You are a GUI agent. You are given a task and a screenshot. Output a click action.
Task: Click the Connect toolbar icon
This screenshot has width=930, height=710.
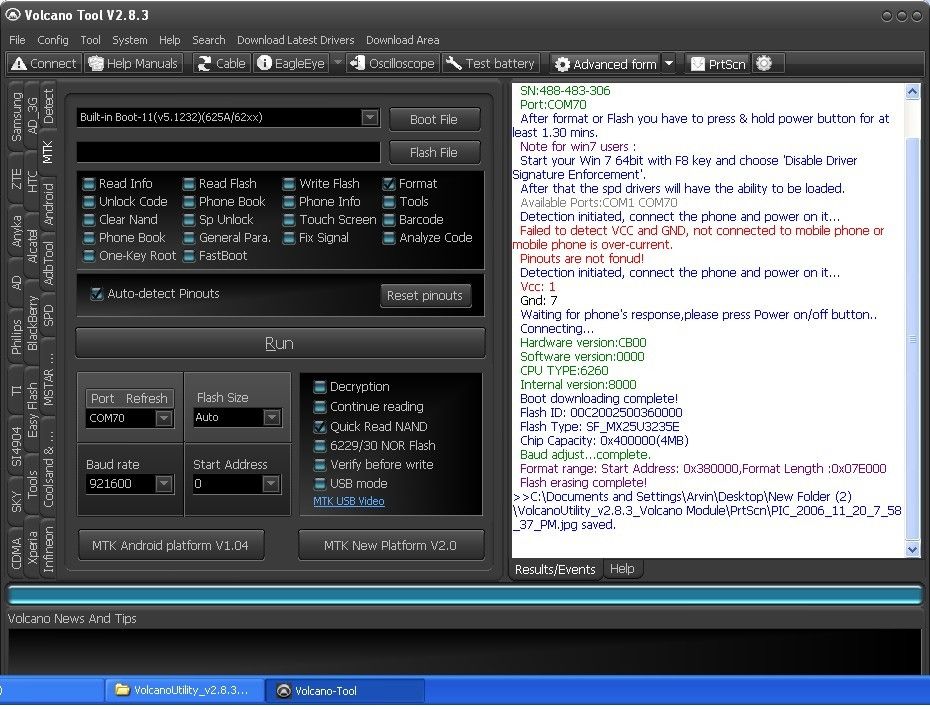(19, 64)
